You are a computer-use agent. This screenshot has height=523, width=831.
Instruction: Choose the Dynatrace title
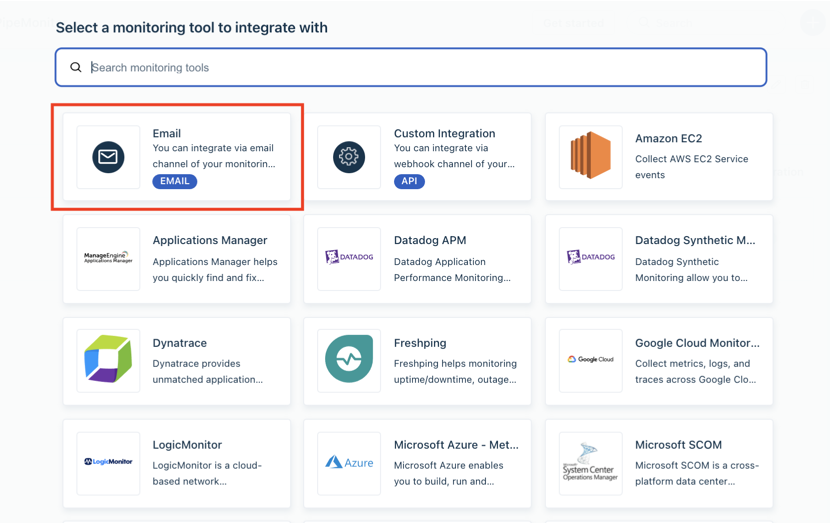[x=180, y=343]
